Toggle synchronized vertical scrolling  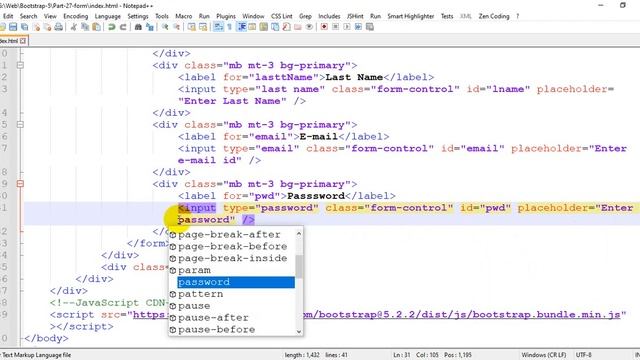[x=191, y=27]
